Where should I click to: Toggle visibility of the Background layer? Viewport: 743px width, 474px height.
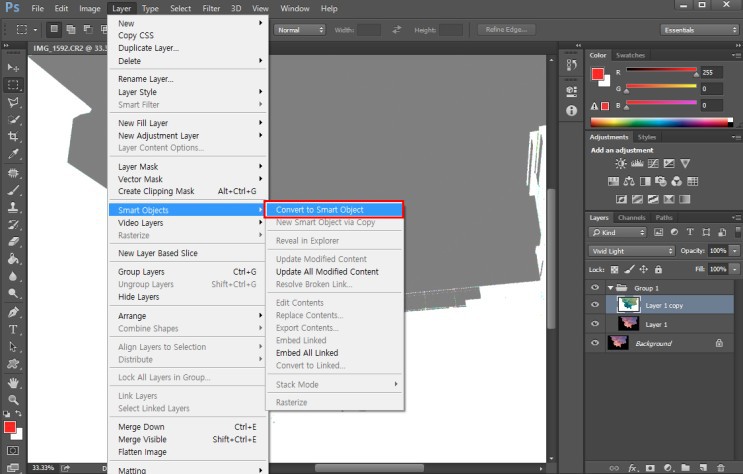coord(595,343)
